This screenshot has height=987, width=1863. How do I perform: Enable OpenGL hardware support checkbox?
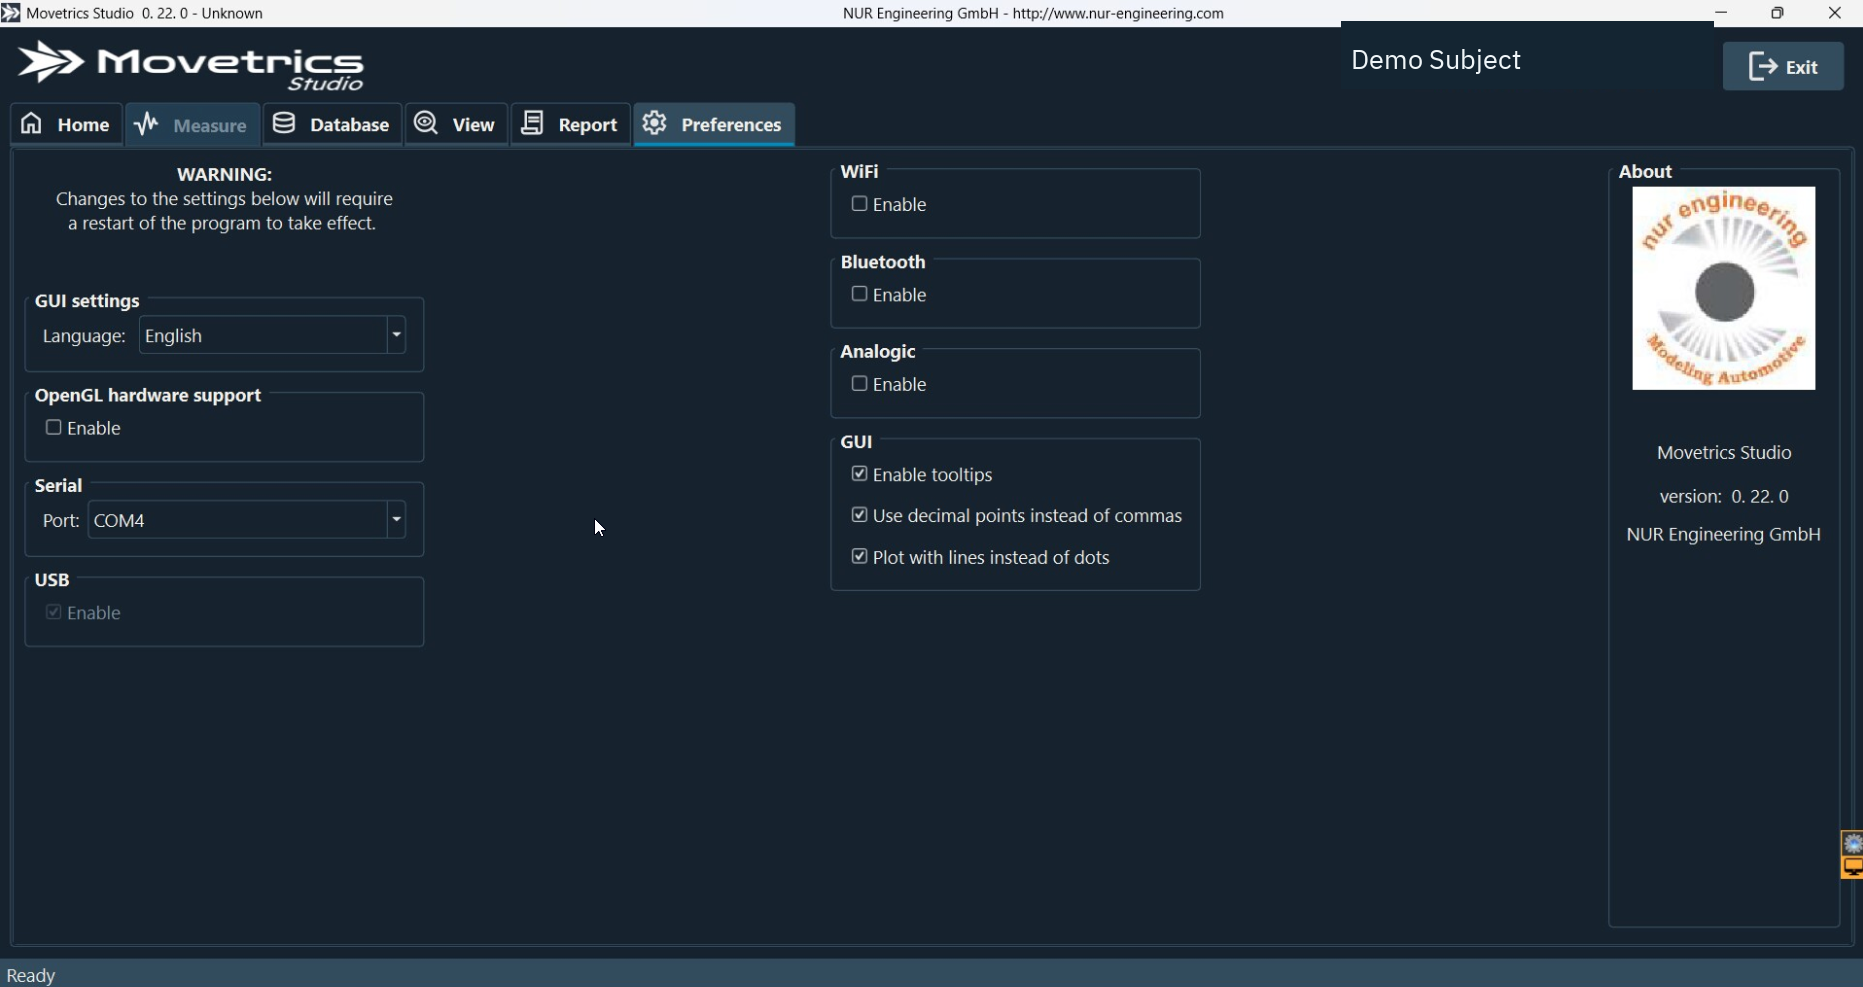[54, 428]
